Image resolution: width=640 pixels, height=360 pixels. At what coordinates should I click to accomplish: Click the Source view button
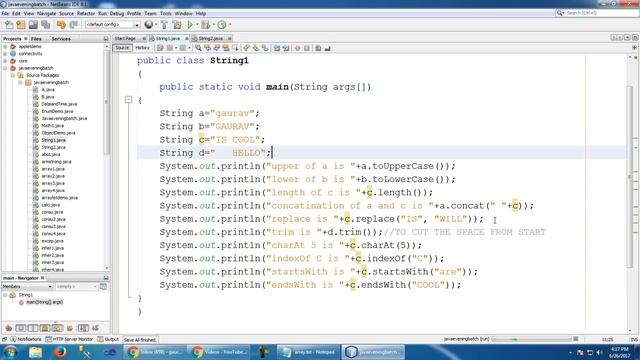coord(122,48)
